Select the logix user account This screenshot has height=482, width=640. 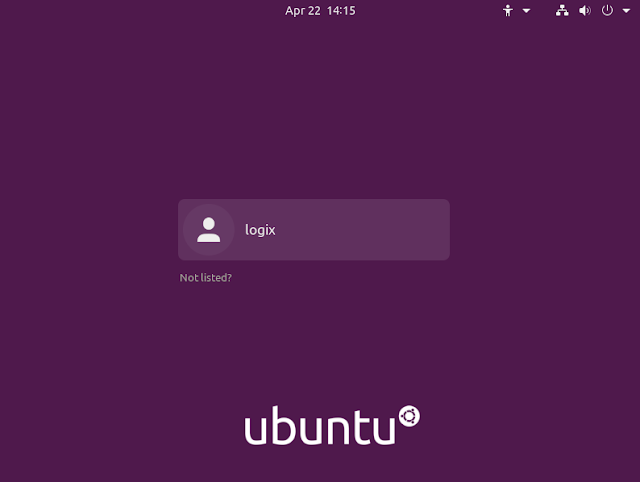(x=314, y=230)
